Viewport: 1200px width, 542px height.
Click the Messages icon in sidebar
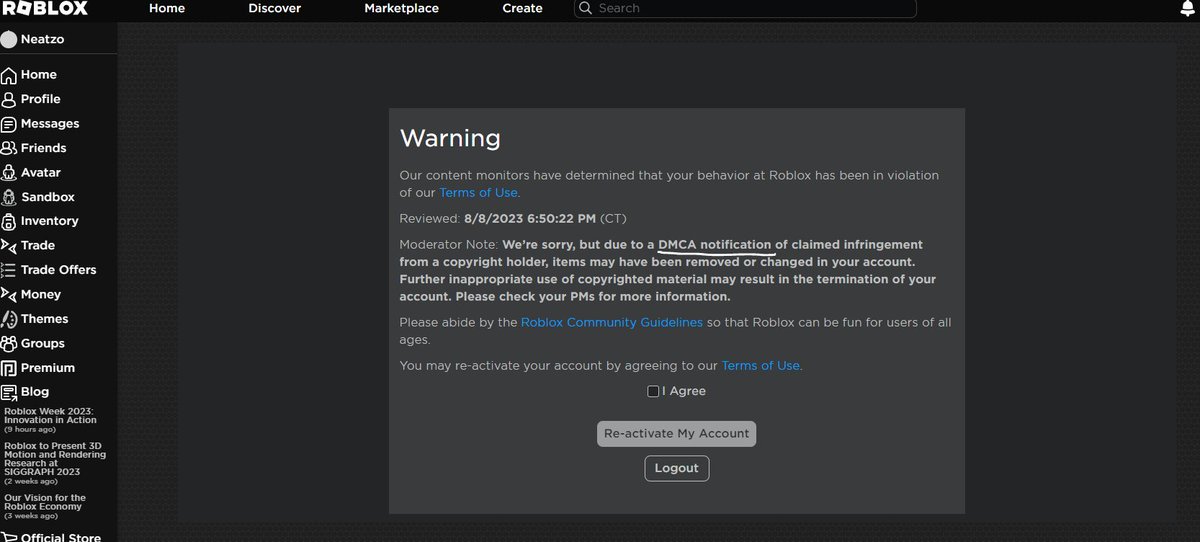click(9, 124)
